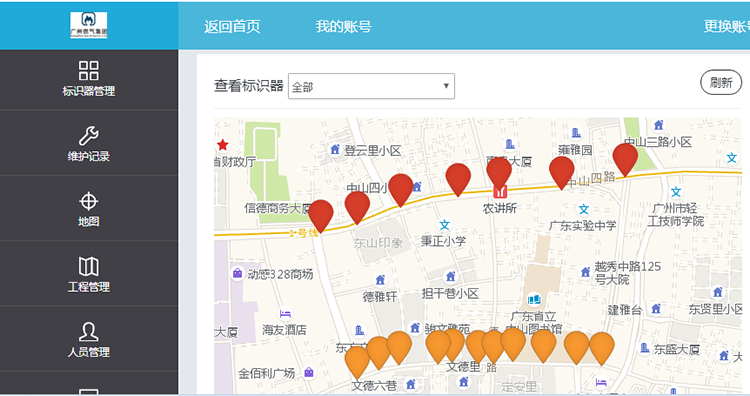Click red marker near 中山三路小区

[x=625, y=159]
